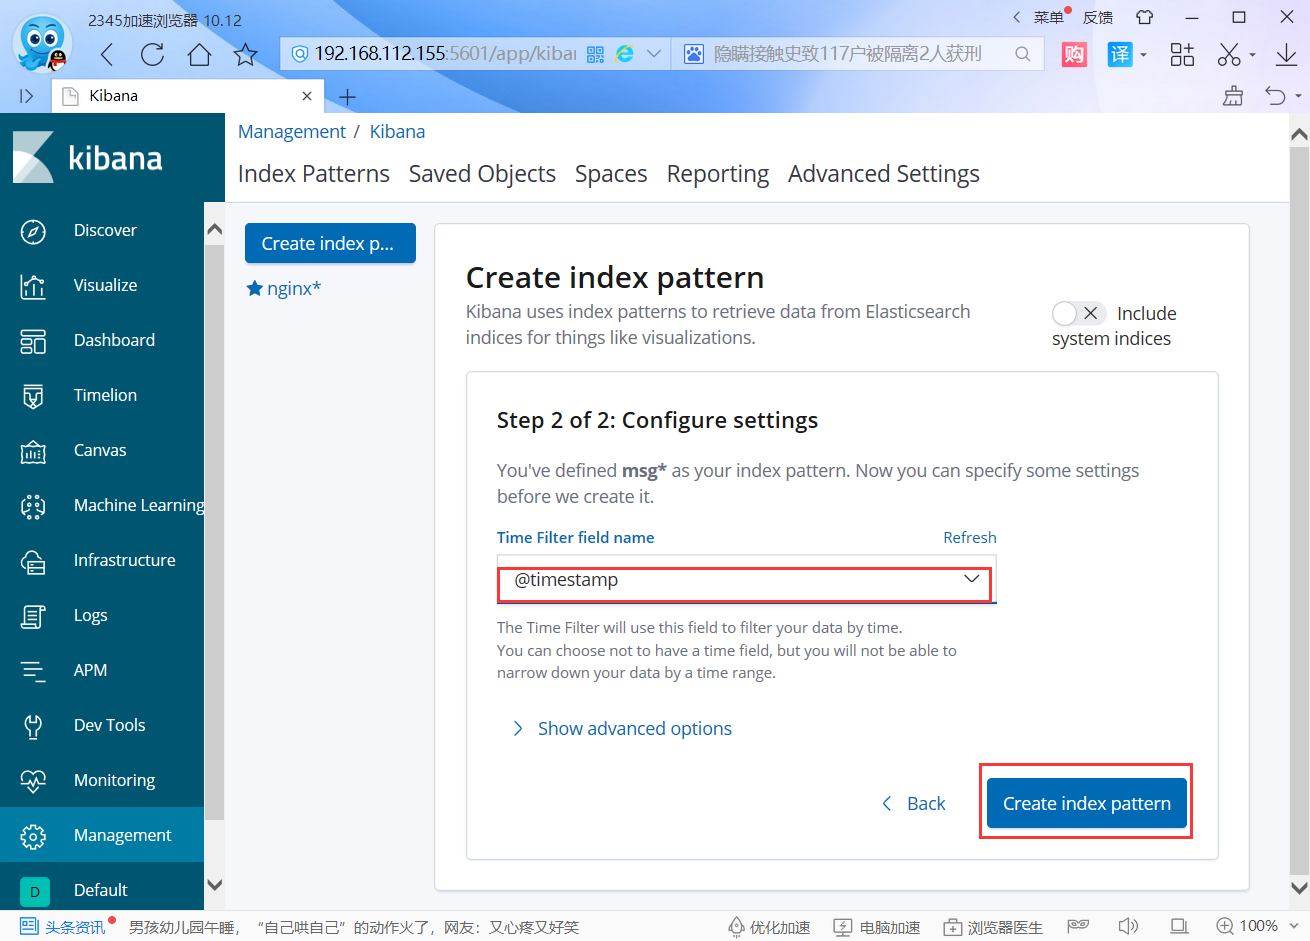Click the status bar speaker icon
Screen dimensions: 1310x941
point(1128,926)
